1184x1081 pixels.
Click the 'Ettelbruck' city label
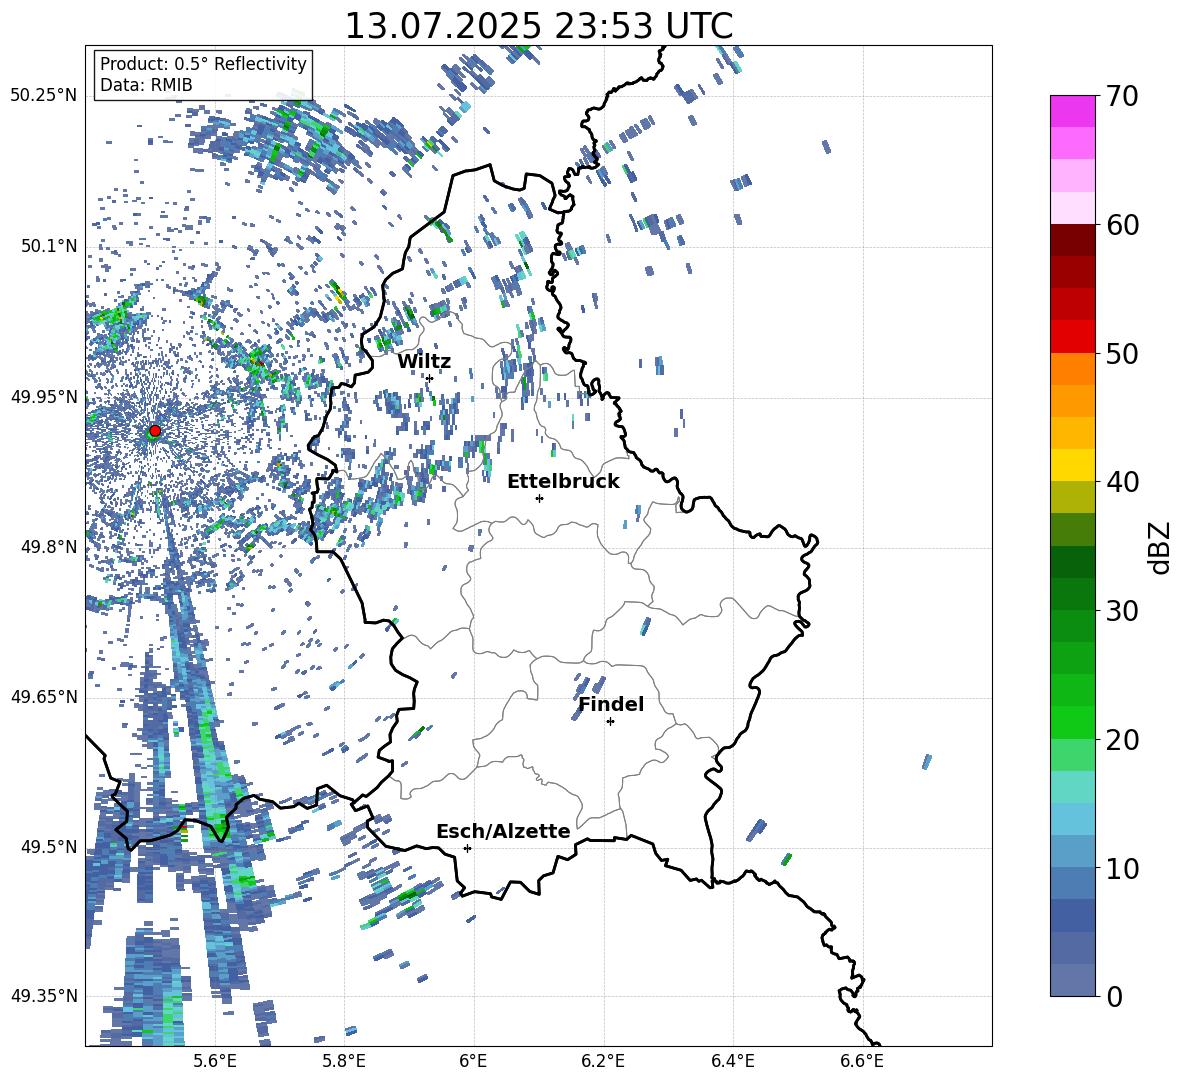tap(563, 482)
